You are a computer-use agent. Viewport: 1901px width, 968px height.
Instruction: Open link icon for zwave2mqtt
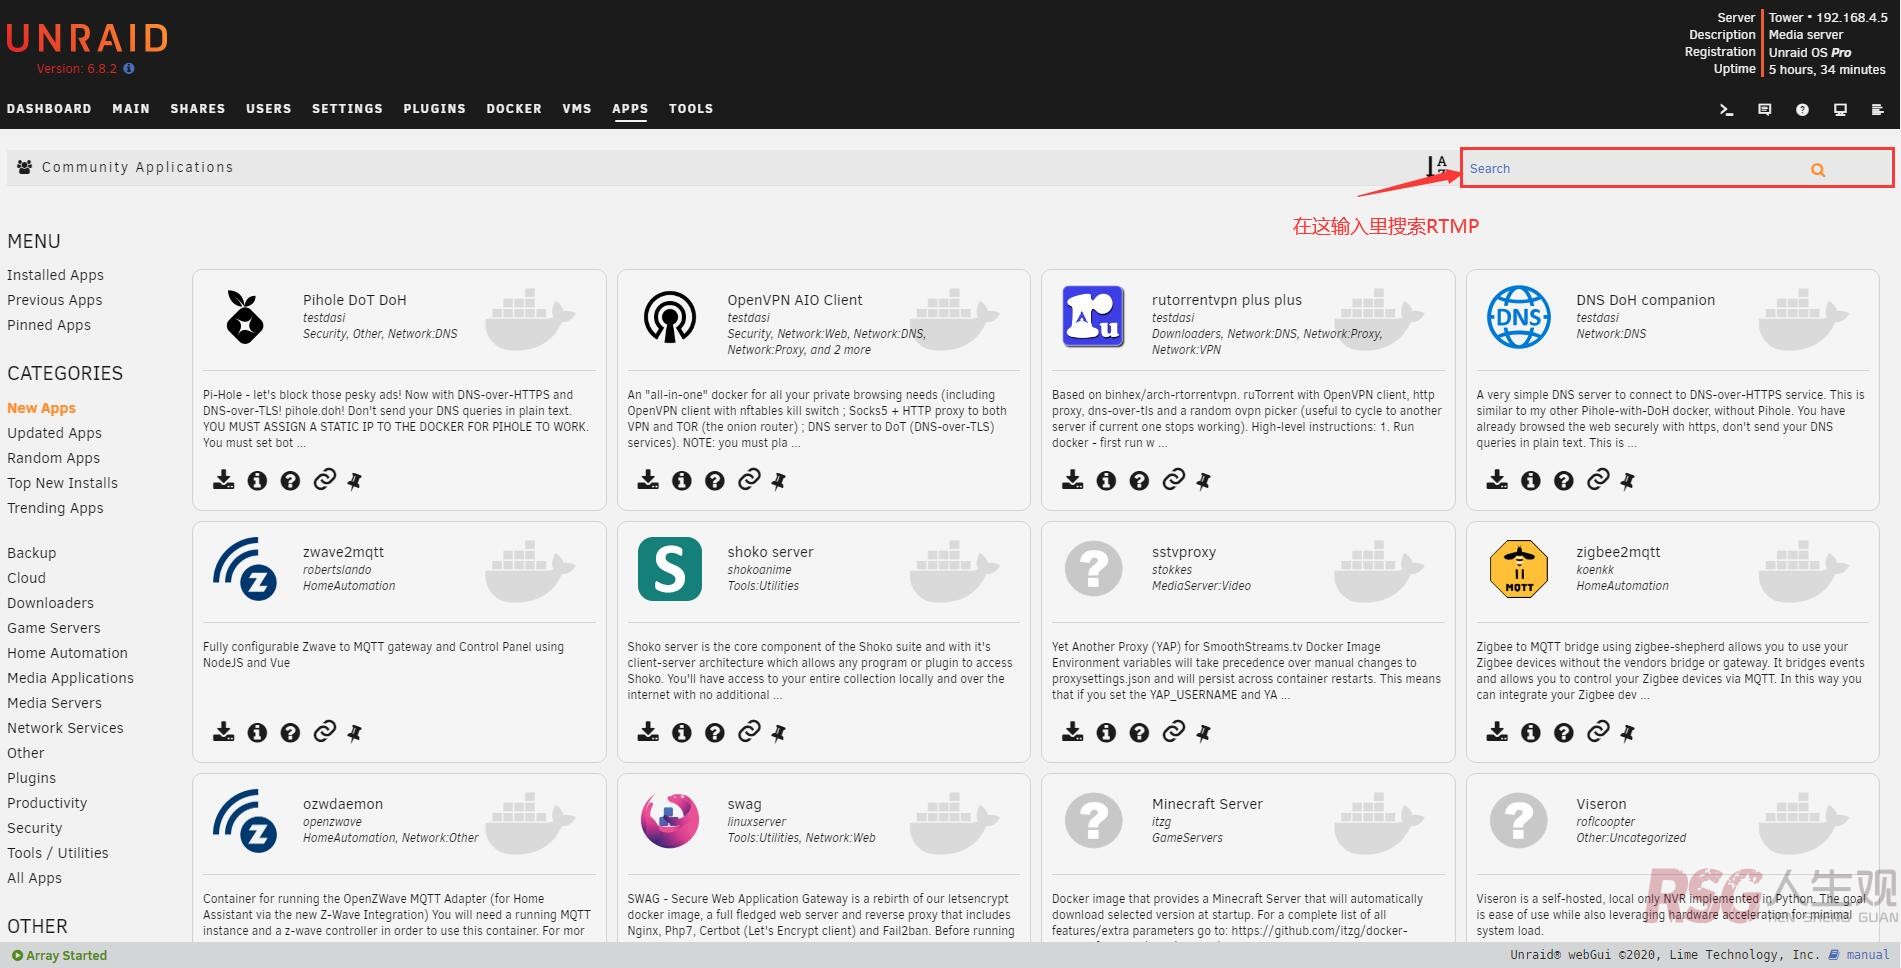click(324, 732)
